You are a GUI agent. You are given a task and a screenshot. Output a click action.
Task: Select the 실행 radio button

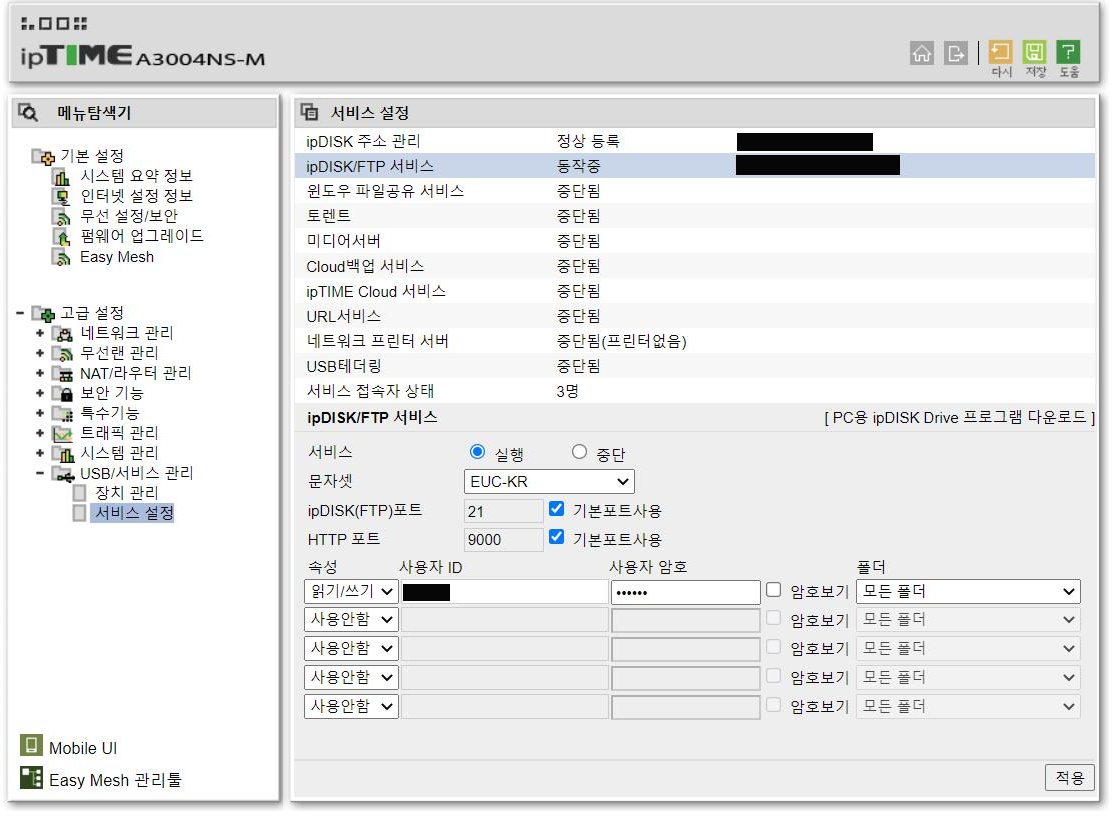pyautogui.click(x=477, y=452)
